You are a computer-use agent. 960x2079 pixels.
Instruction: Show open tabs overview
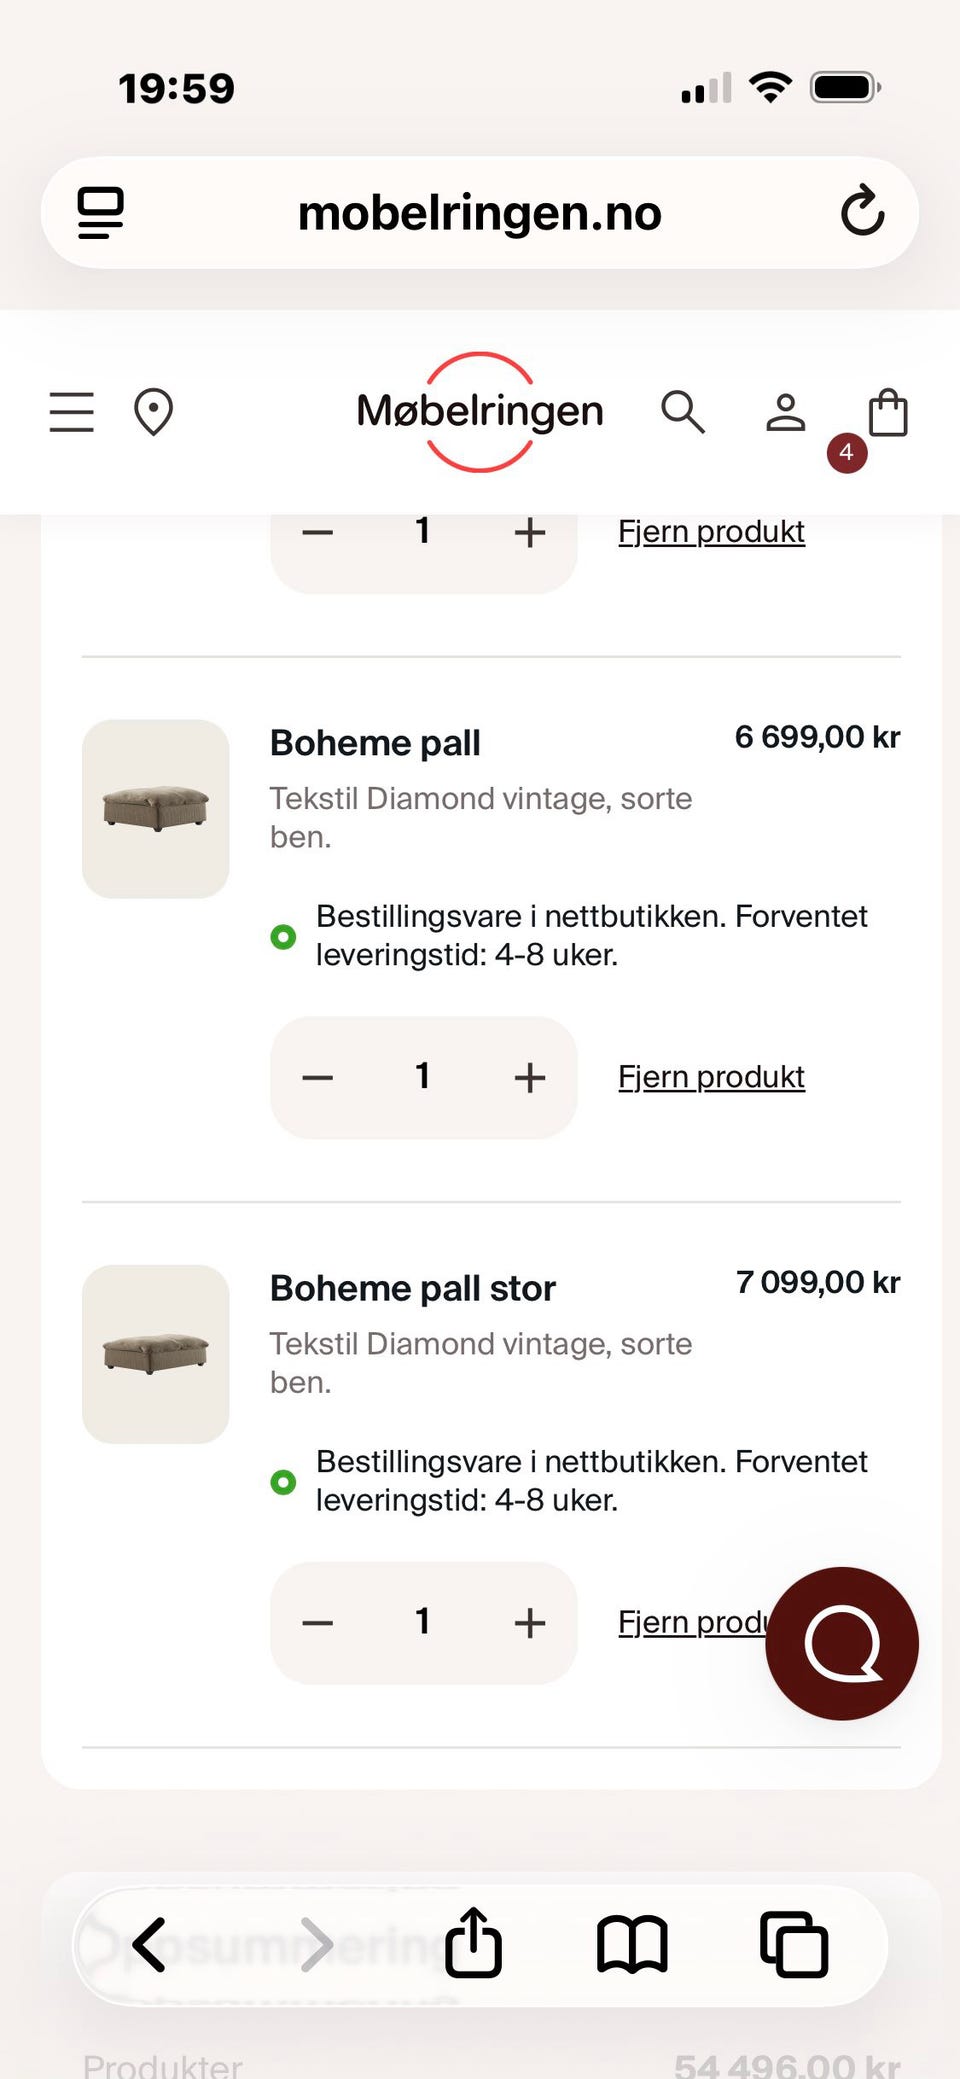(794, 1944)
